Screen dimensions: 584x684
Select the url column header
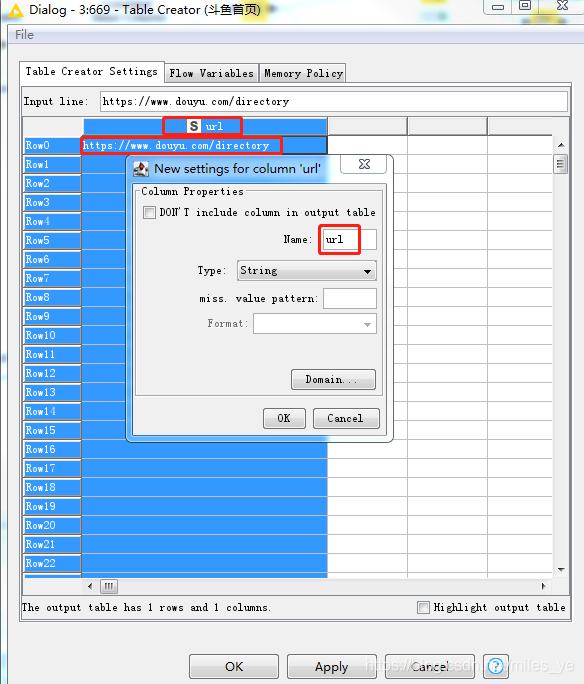click(x=205, y=127)
